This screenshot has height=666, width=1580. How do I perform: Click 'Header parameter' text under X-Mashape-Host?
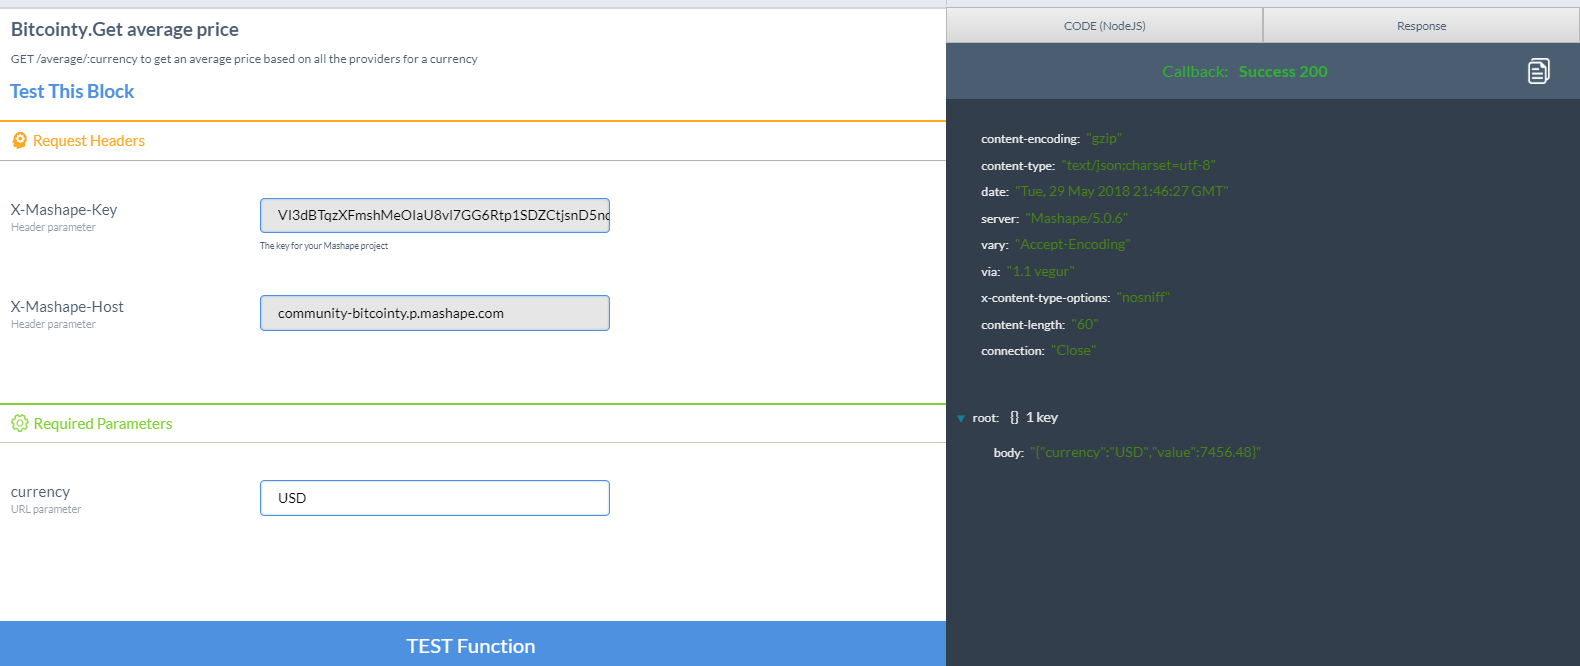pos(53,325)
